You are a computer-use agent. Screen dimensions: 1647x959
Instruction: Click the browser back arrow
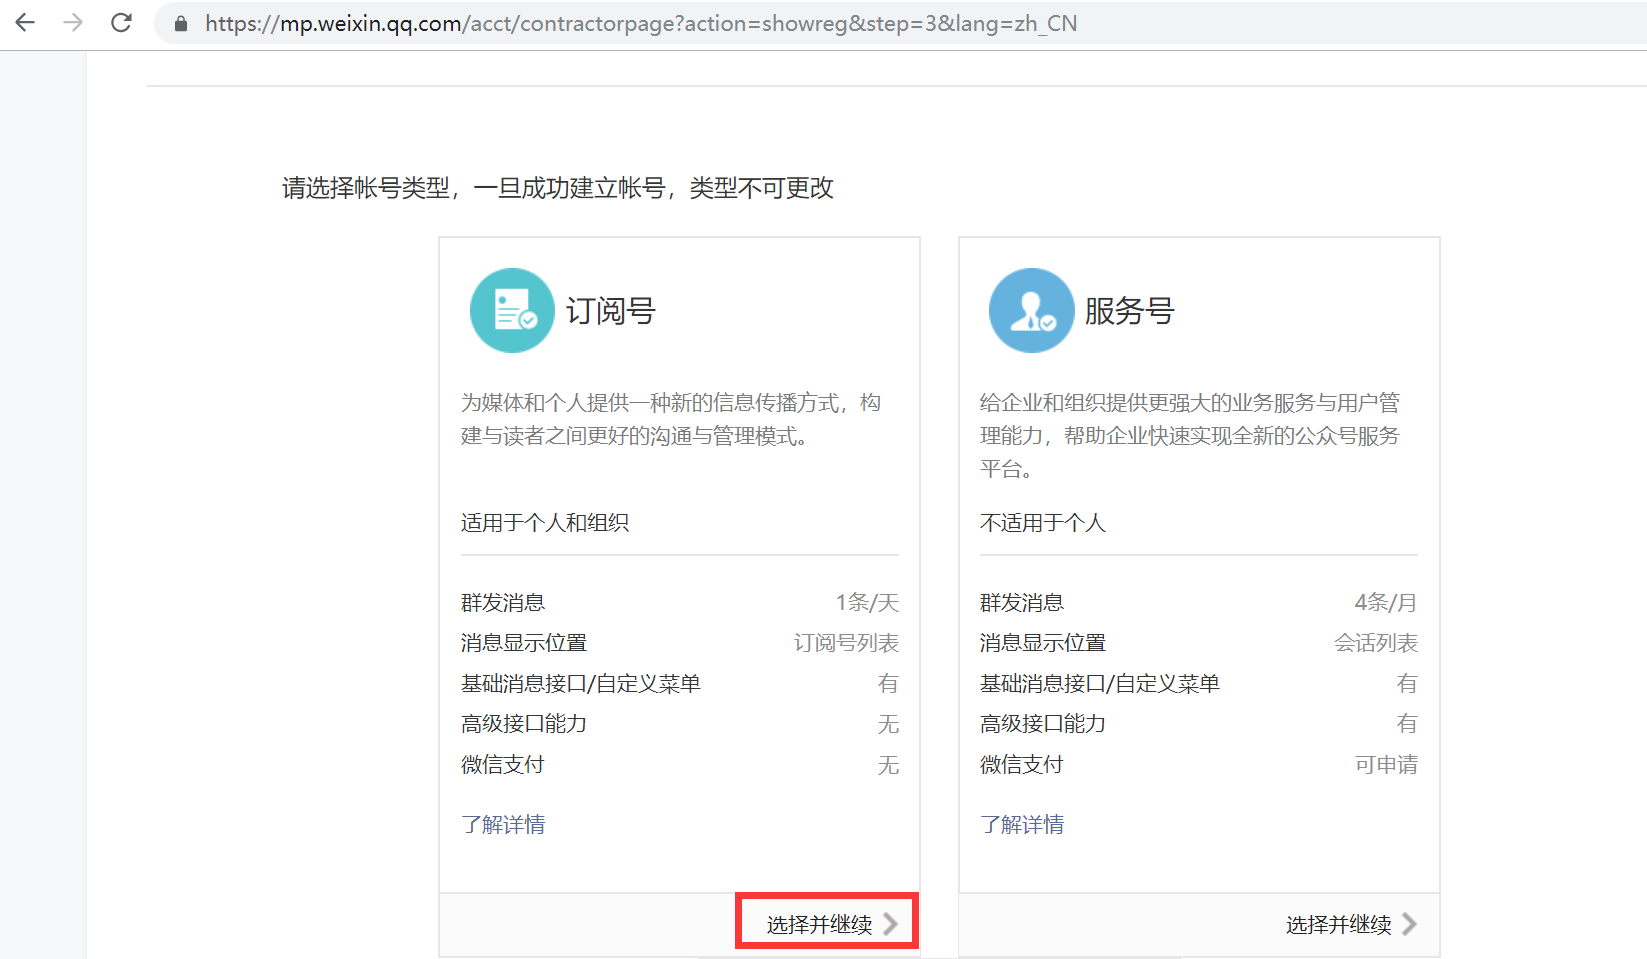[25, 23]
